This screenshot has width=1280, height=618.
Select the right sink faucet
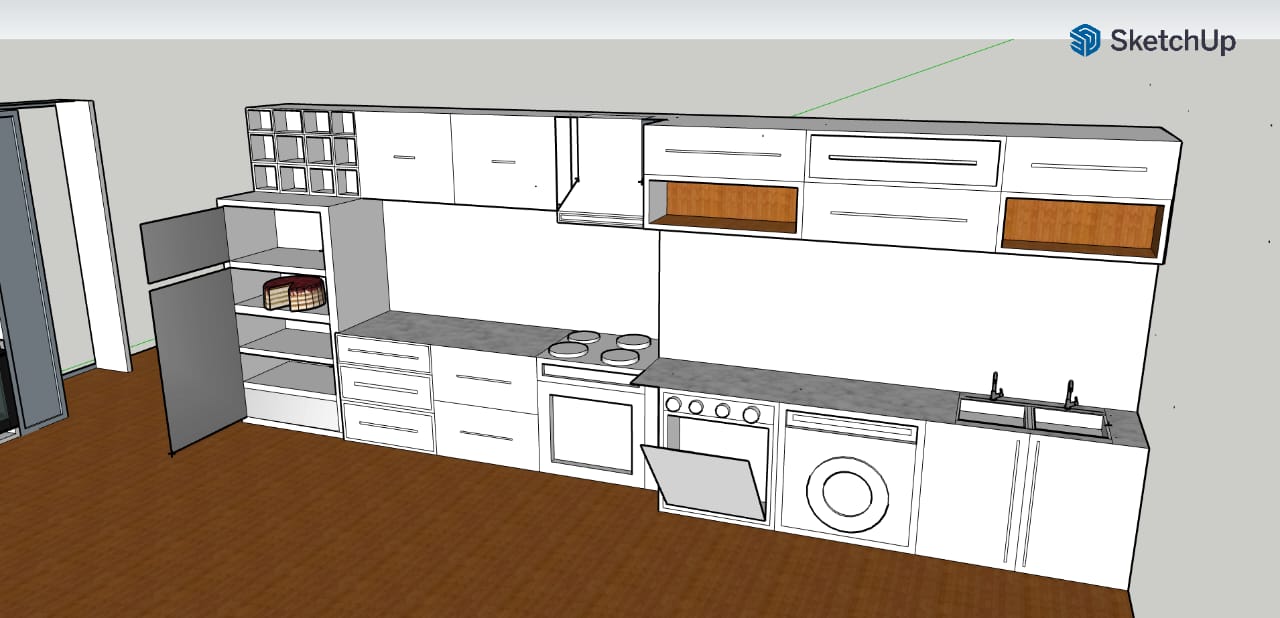(1070, 394)
